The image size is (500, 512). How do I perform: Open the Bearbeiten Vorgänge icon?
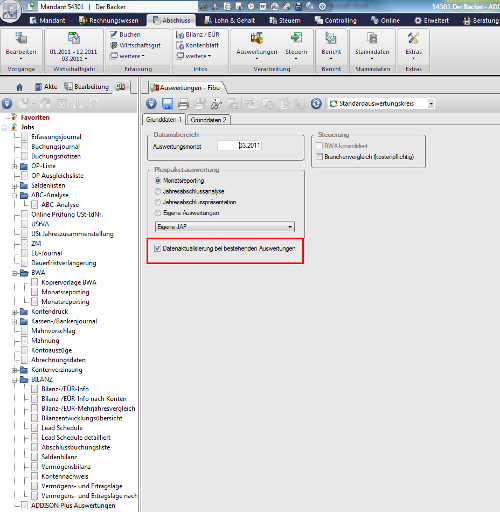click(x=21, y=38)
